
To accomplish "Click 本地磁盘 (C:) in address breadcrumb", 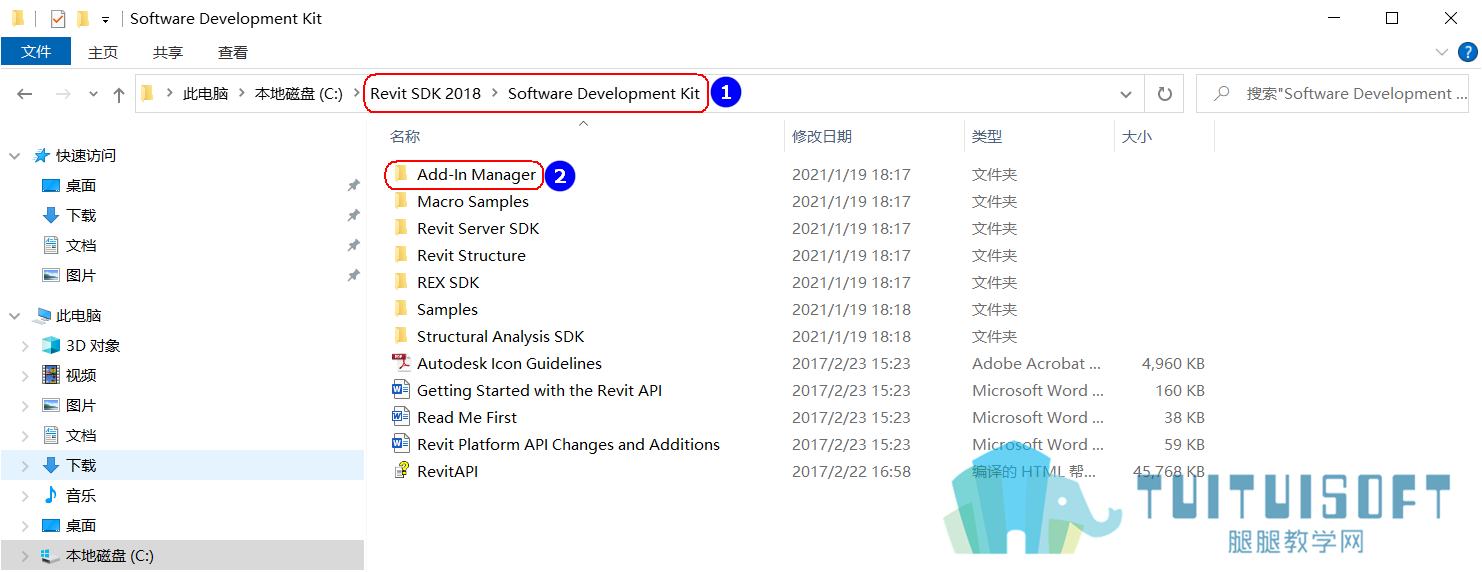I will pos(298,93).
